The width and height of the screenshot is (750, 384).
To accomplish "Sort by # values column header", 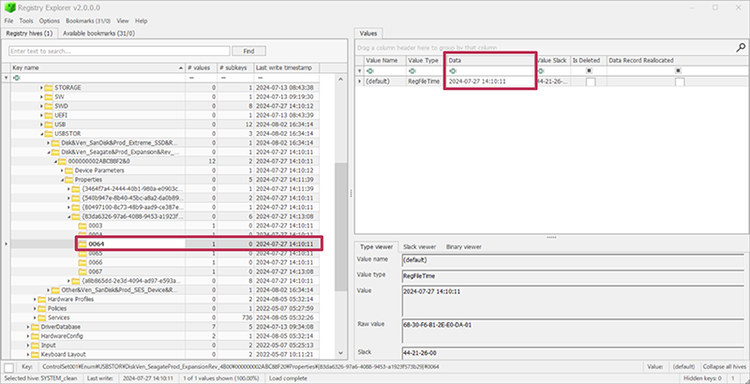I will pyautogui.click(x=201, y=68).
